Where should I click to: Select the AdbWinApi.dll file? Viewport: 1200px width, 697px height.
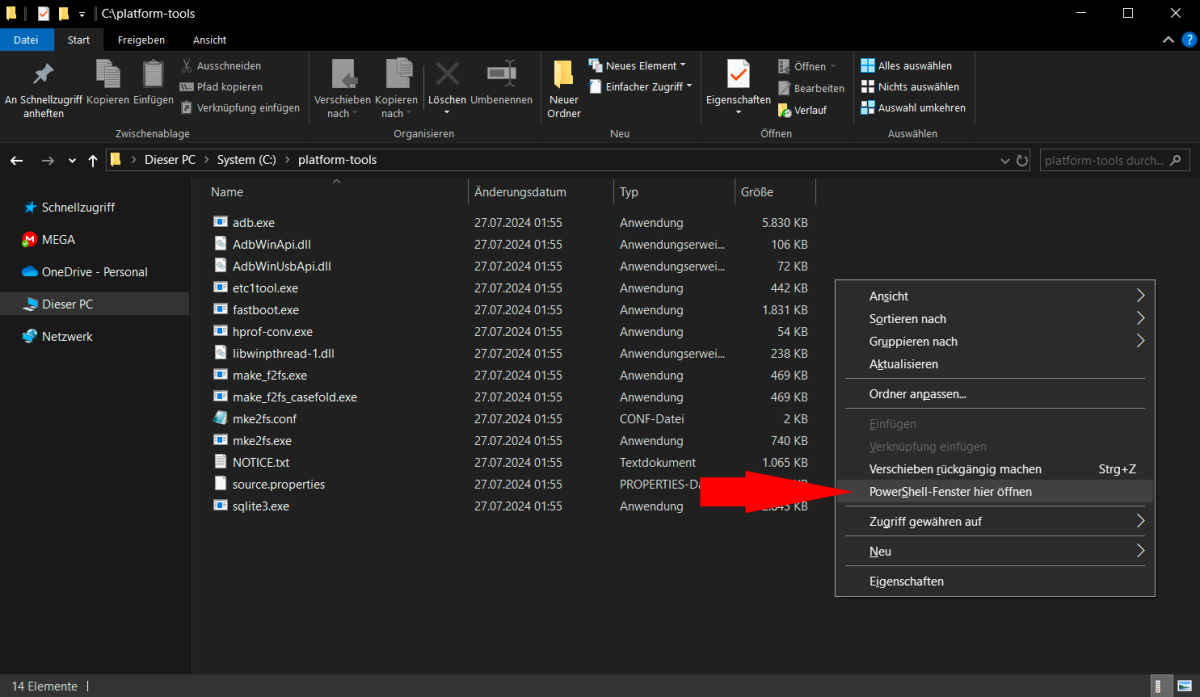(x=271, y=245)
